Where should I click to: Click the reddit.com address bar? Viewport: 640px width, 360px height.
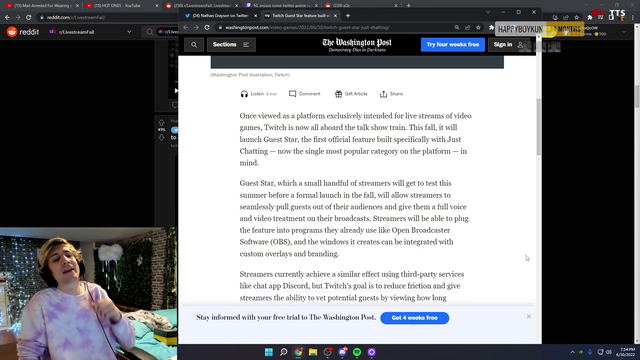108,18
